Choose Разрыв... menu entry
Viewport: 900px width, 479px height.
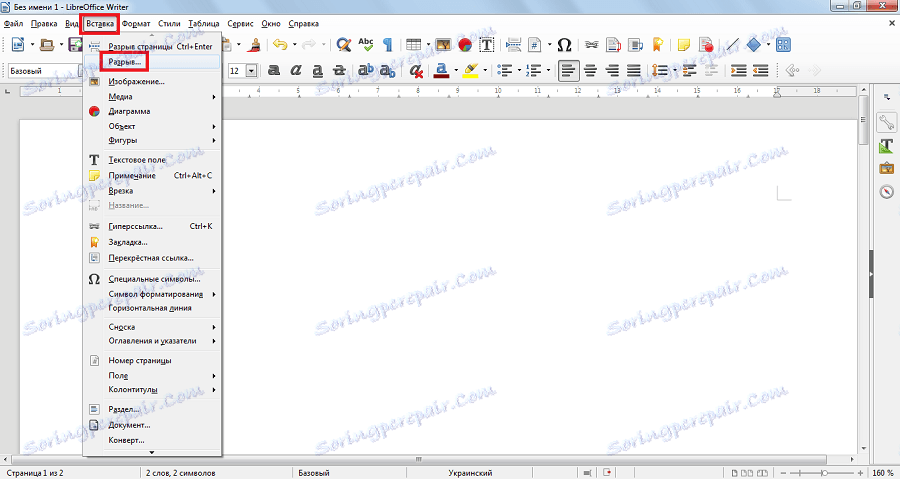pos(152,61)
